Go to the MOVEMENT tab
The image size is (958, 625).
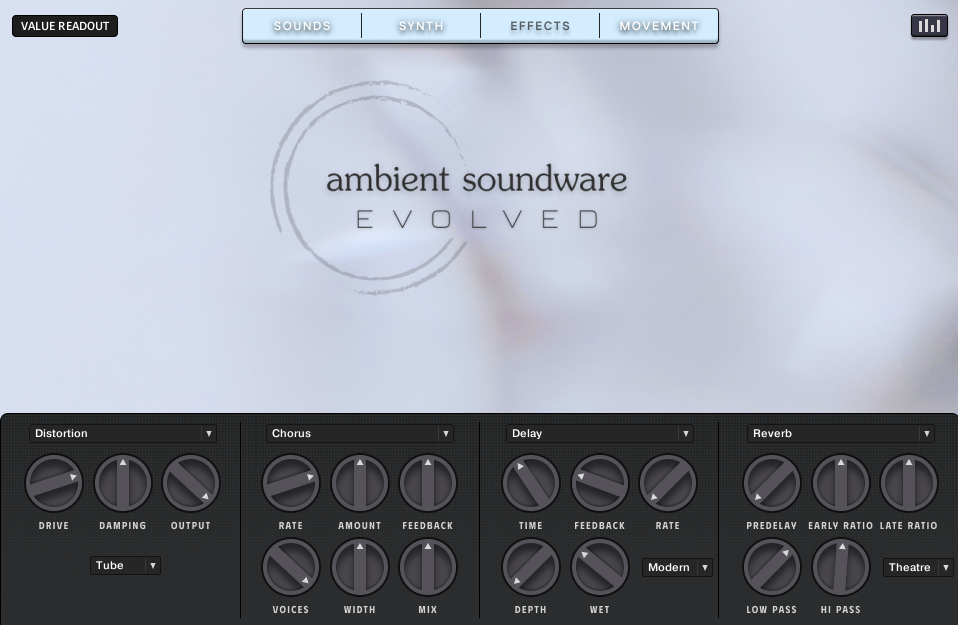(659, 26)
